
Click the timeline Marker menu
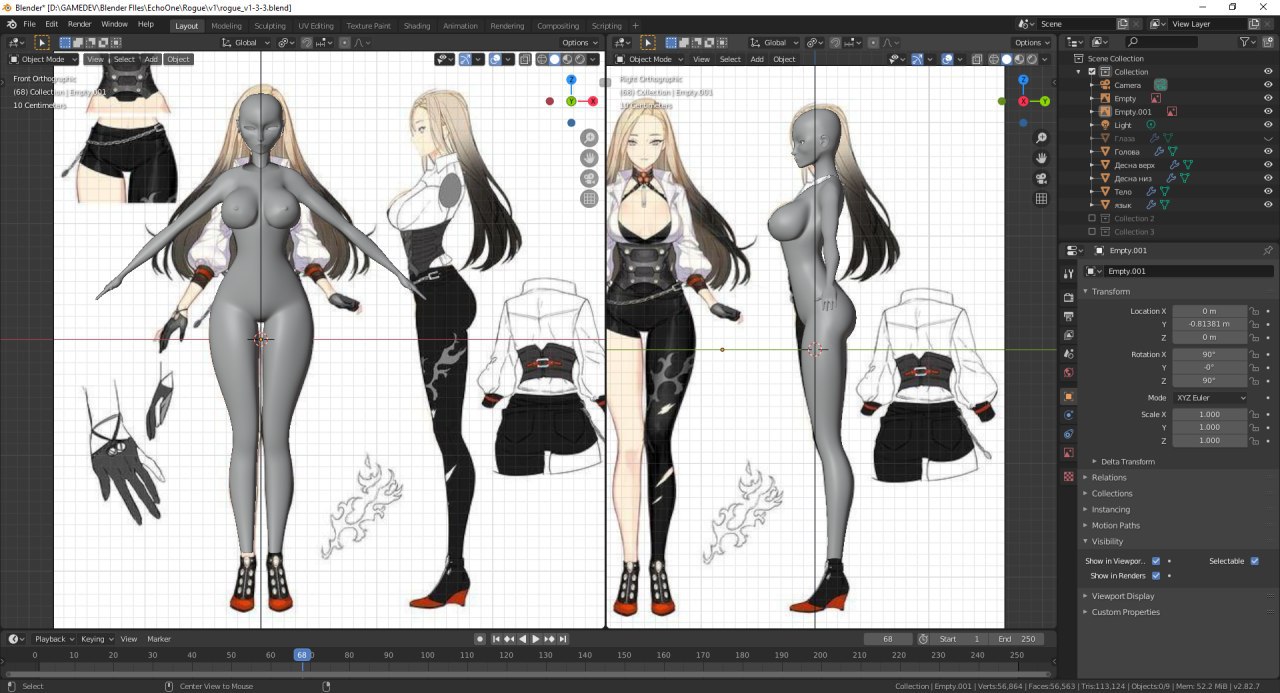click(x=159, y=639)
